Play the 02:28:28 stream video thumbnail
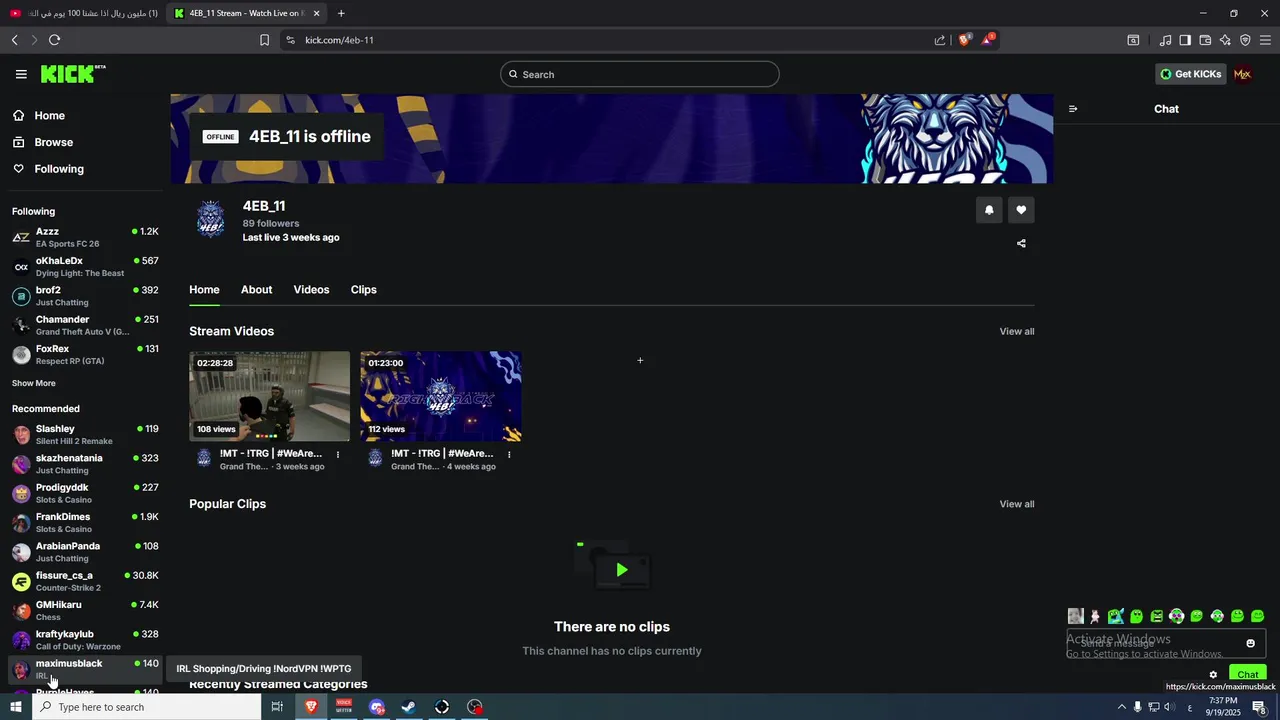Image resolution: width=1280 pixels, height=720 pixels. pos(269,396)
